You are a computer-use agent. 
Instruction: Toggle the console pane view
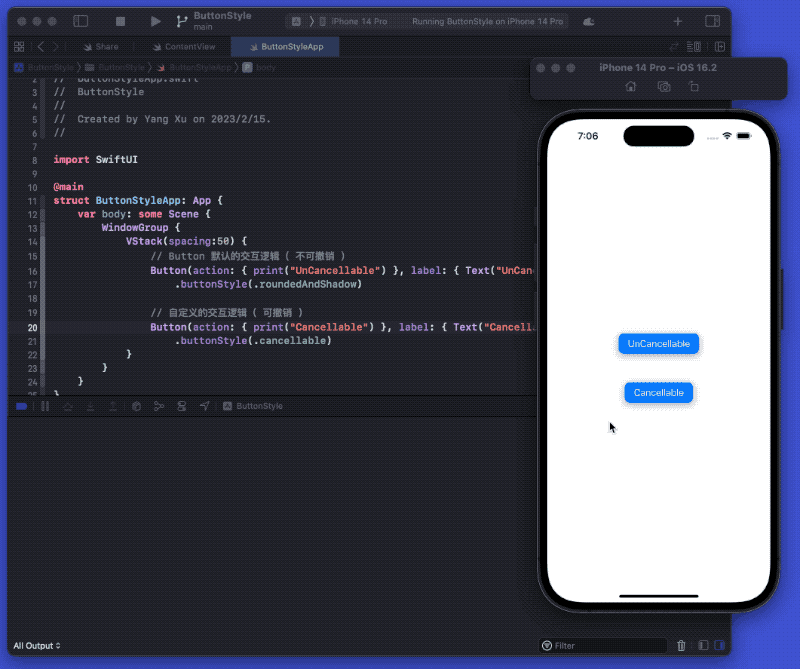719,646
